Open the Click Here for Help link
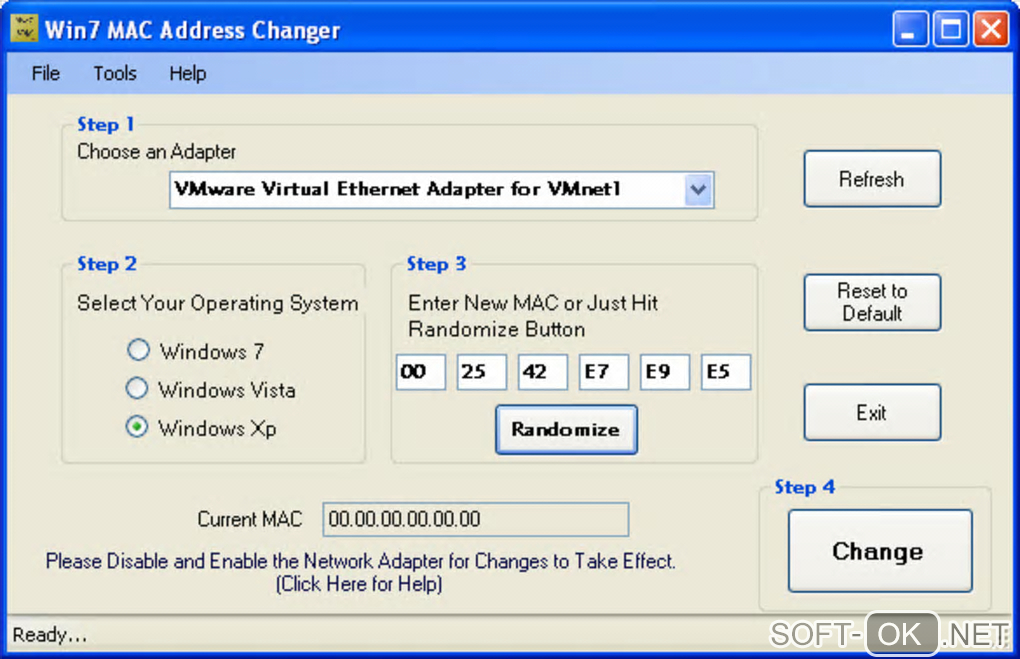This screenshot has height=659, width=1020. point(359,584)
